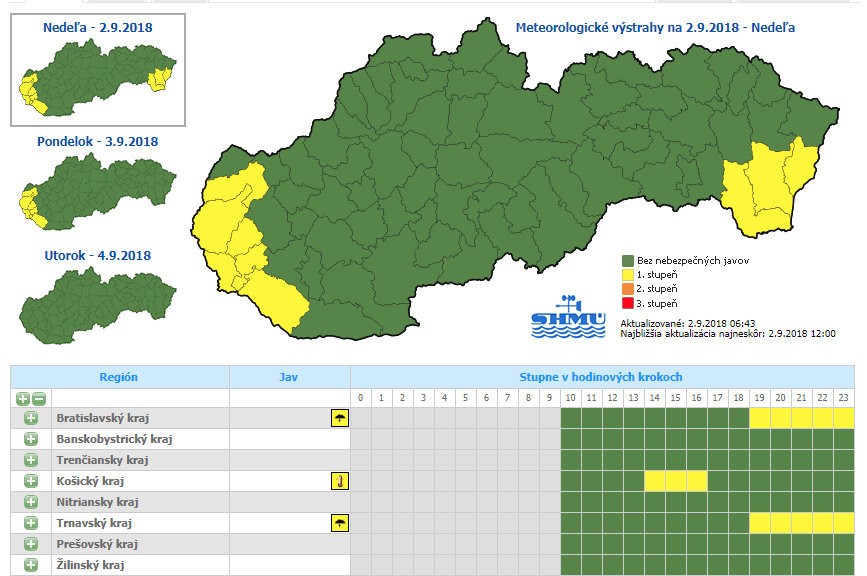Screen dimensions: 867x576
Task: Click the Trenčiansky kraj region name
Action: coord(101,460)
